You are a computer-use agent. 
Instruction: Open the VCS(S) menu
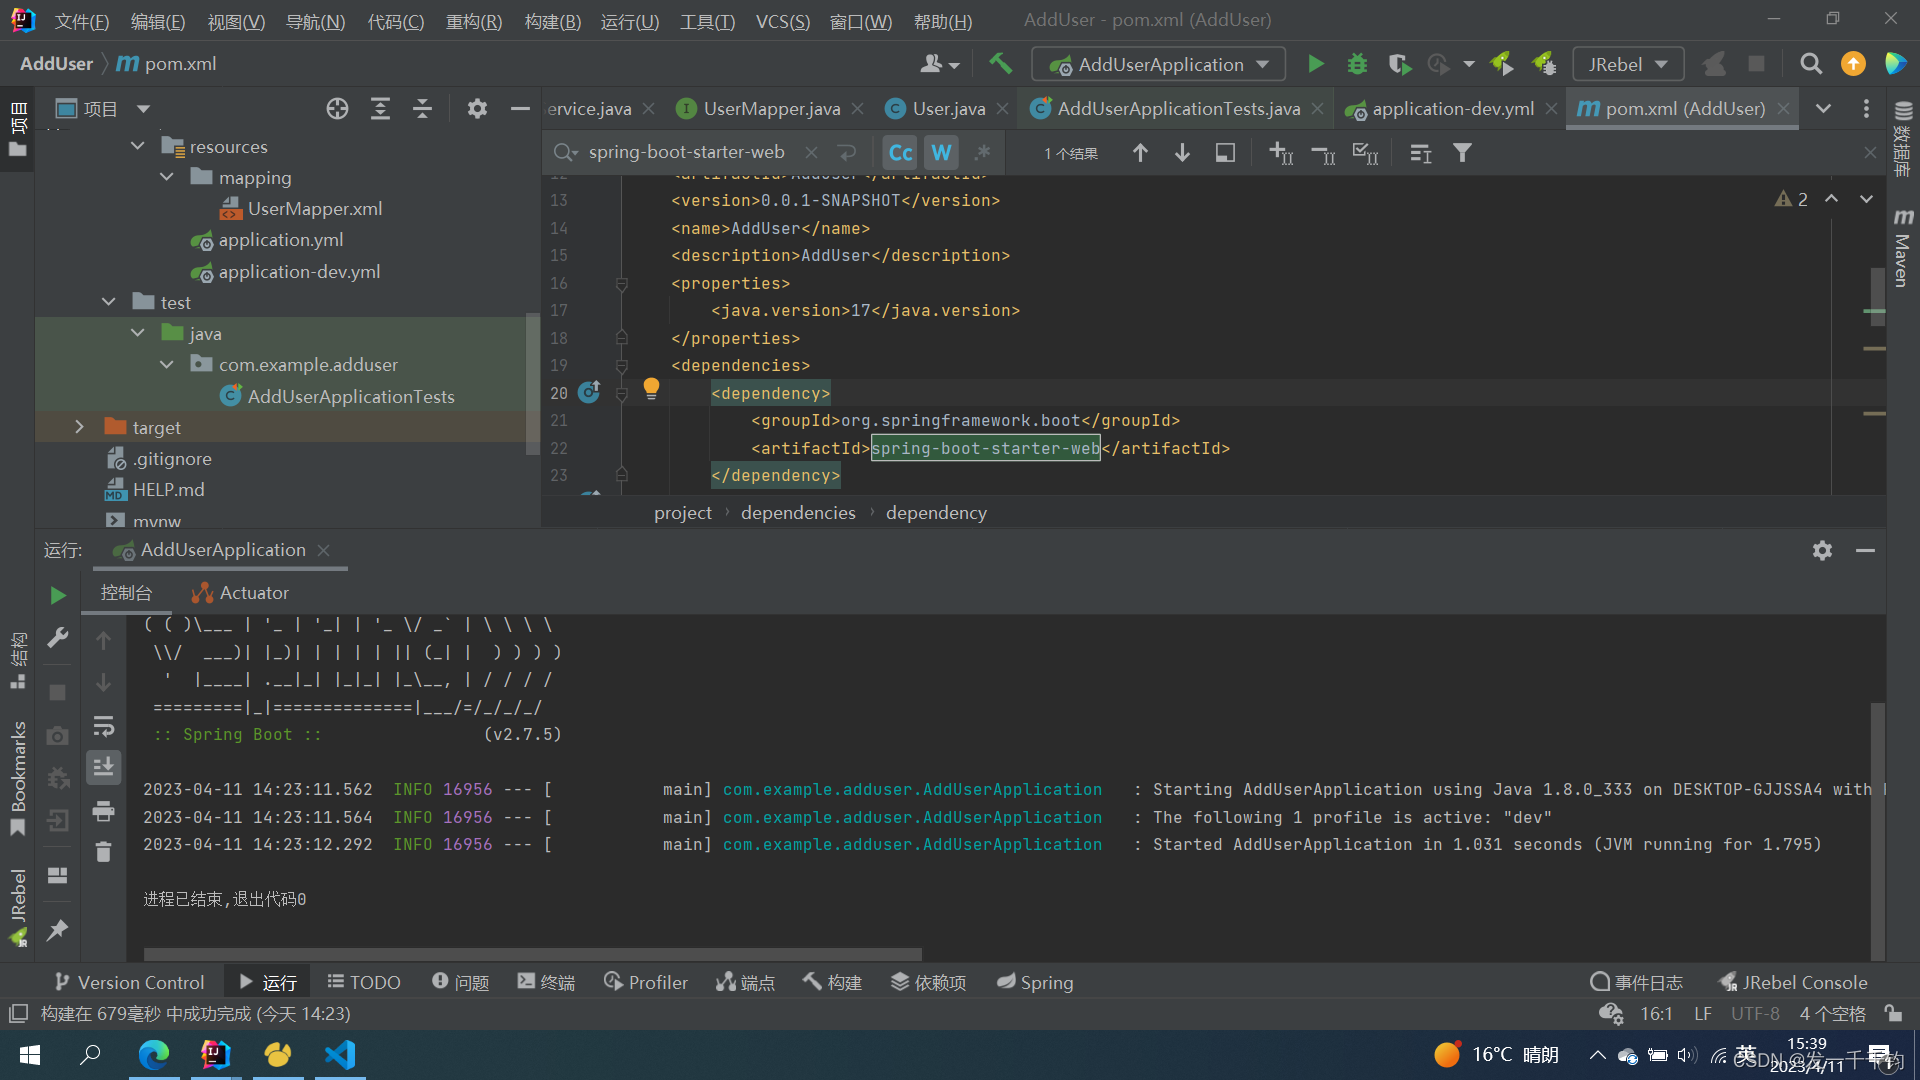coord(782,21)
